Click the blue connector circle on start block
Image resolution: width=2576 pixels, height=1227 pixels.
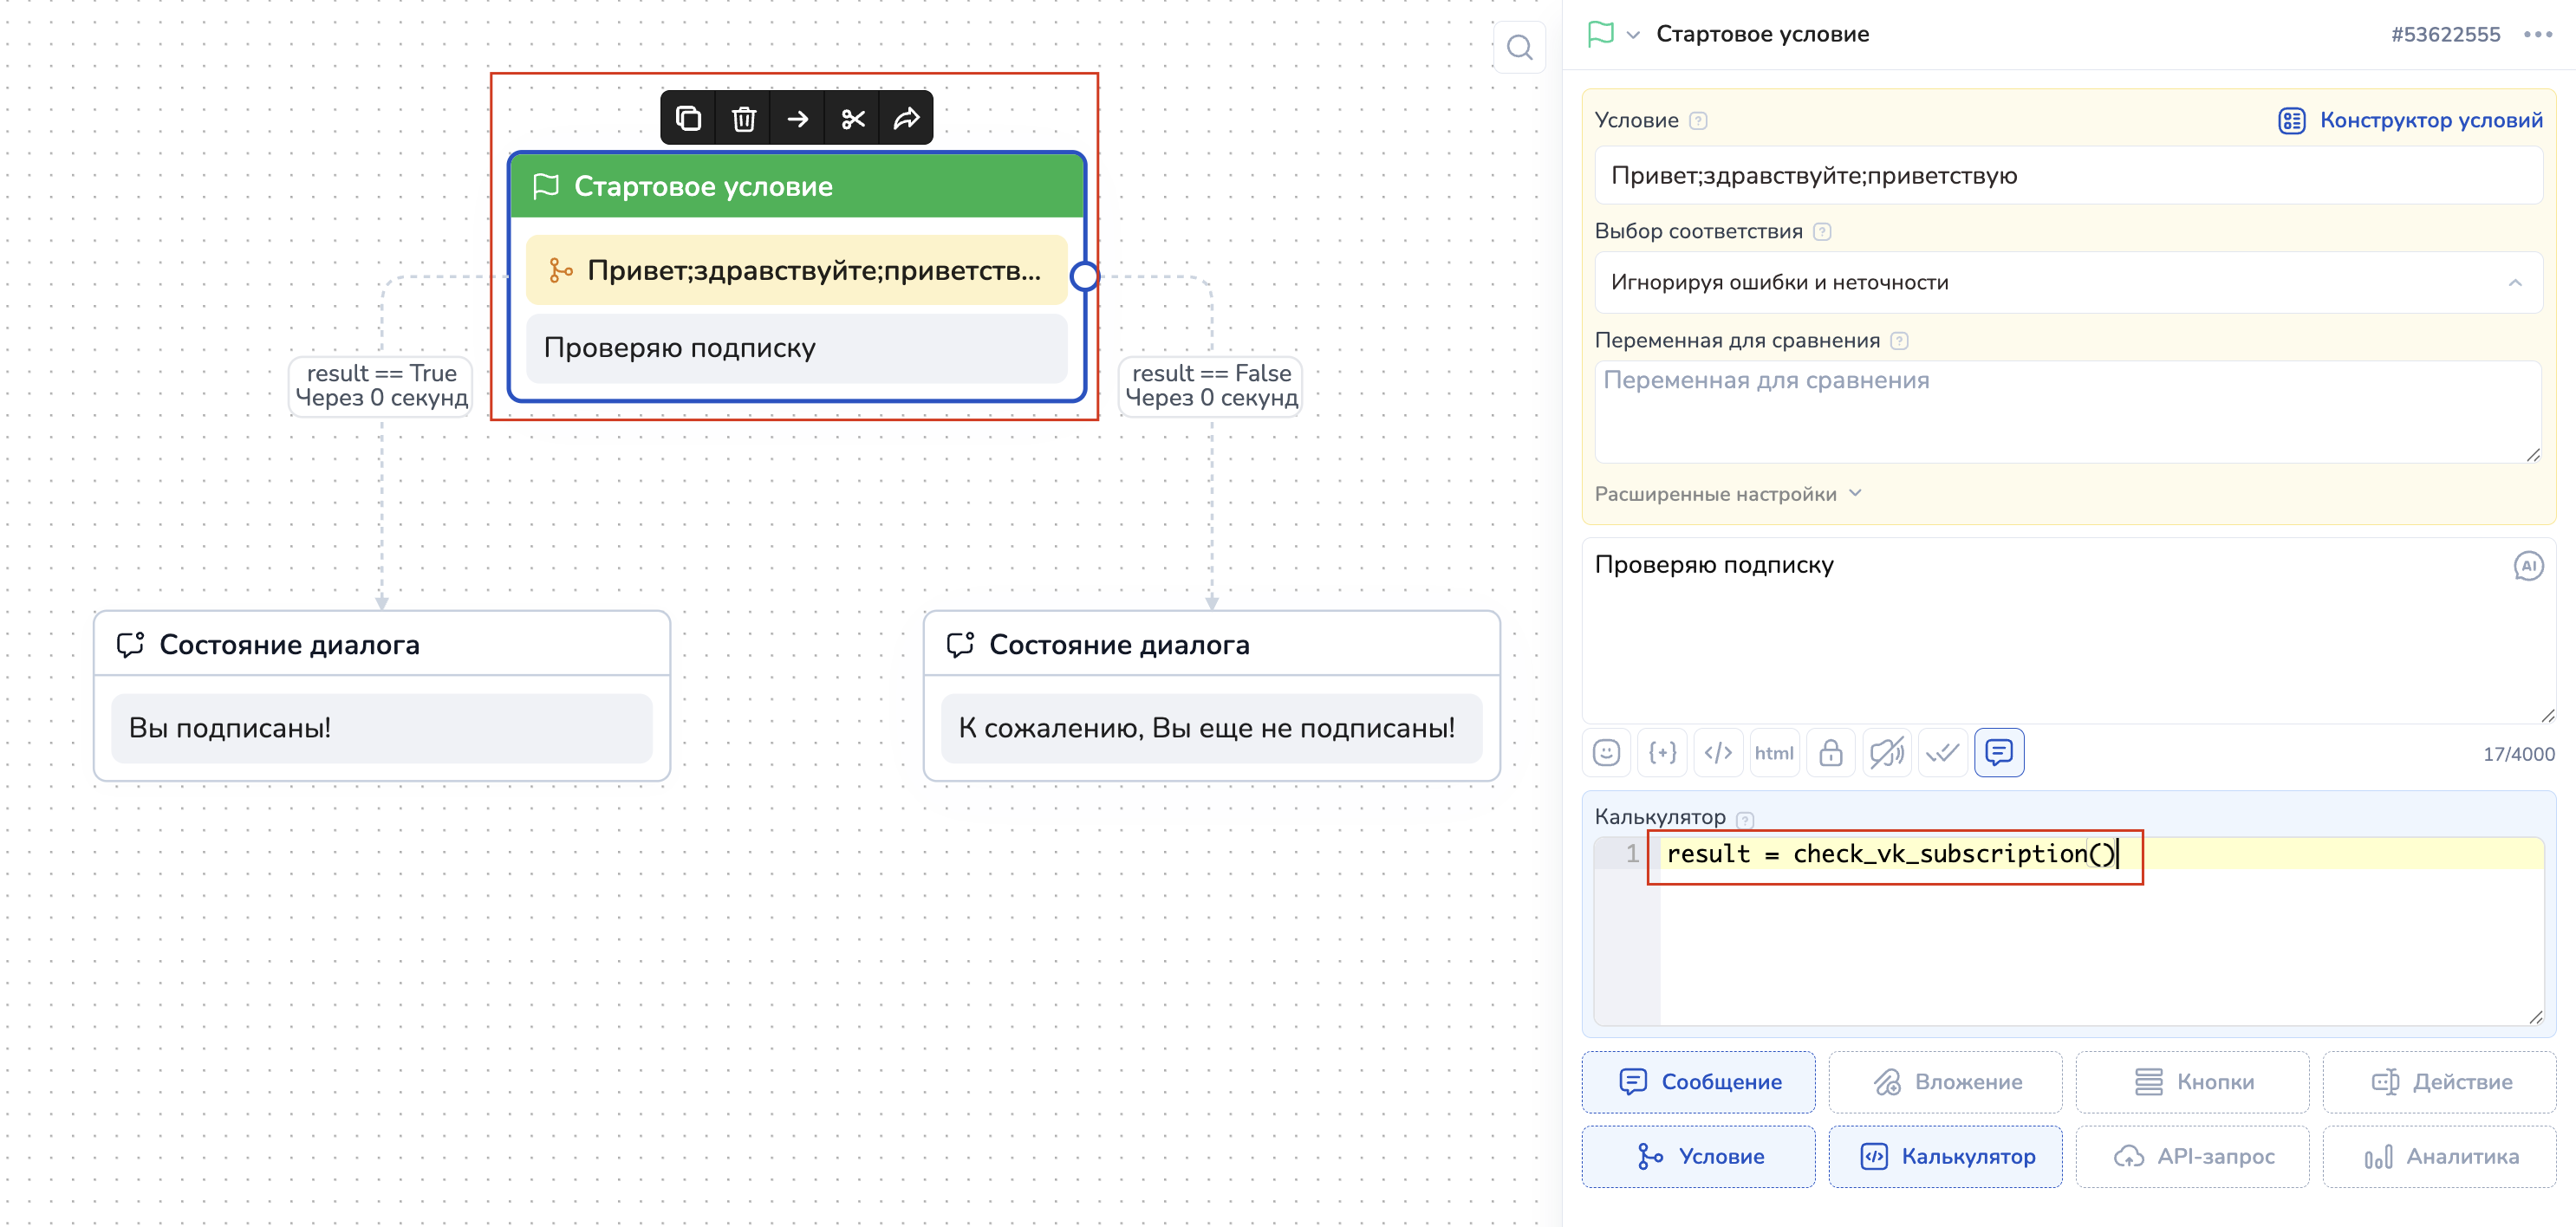(x=1084, y=276)
